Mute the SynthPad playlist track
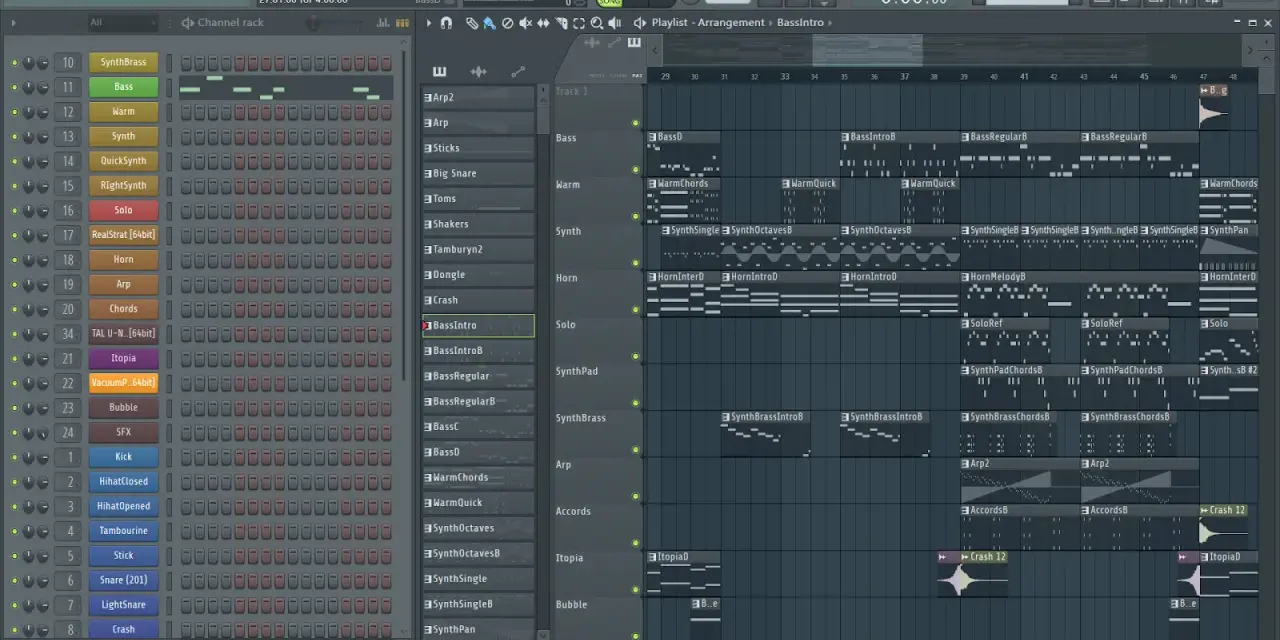 [x=635, y=403]
